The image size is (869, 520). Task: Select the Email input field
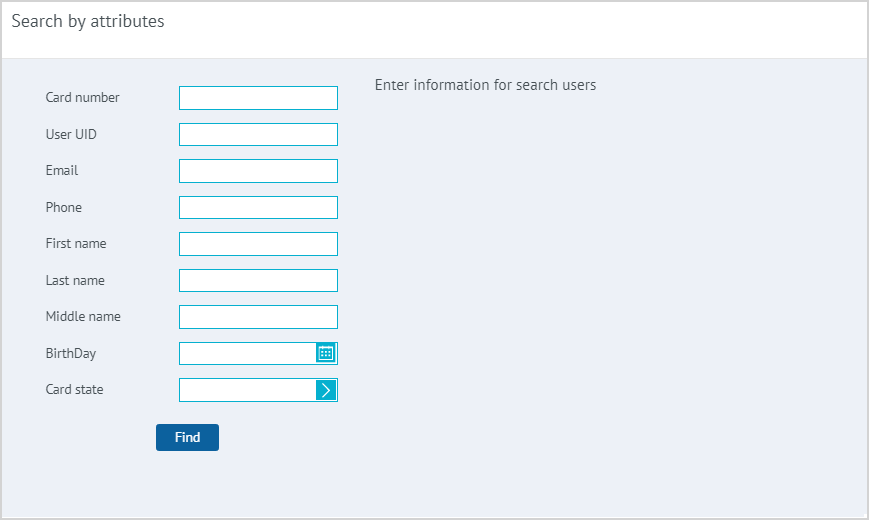pos(258,171)
